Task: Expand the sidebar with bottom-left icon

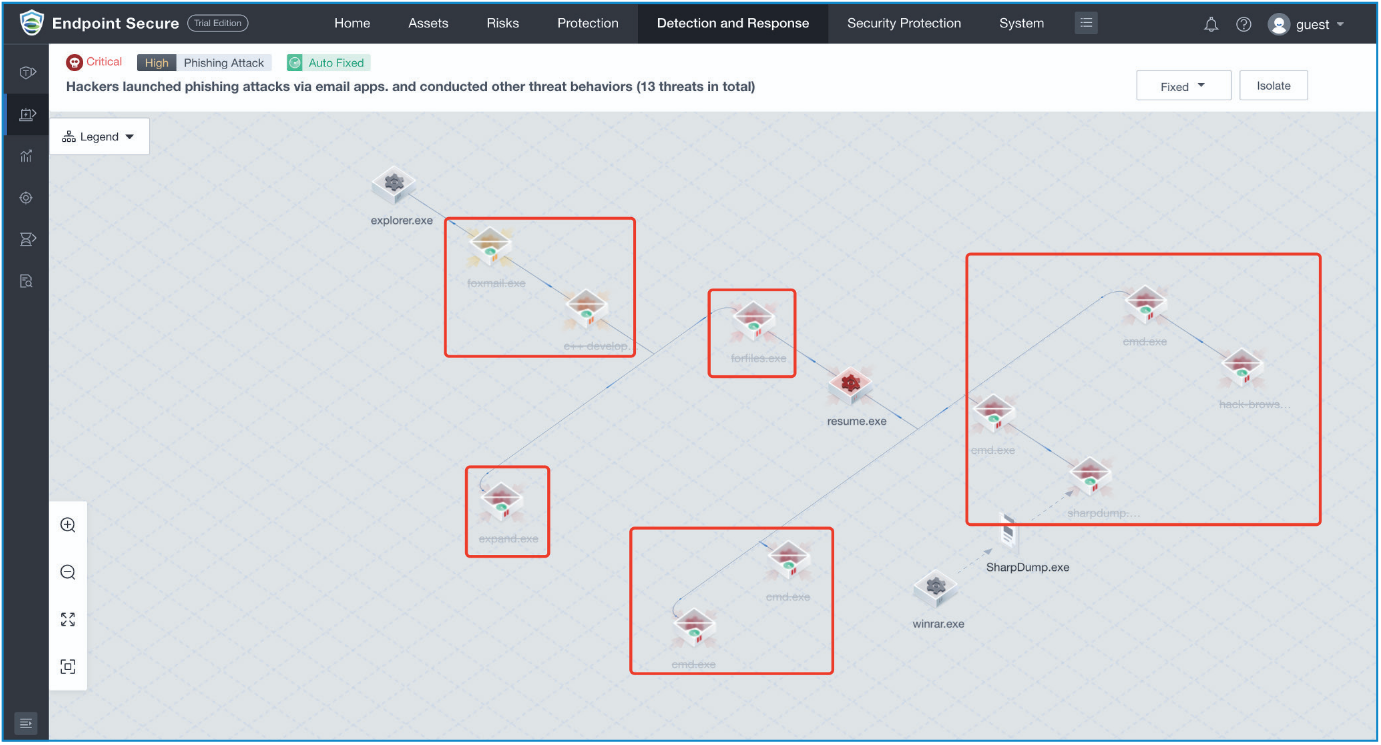Action: point(26,722)
